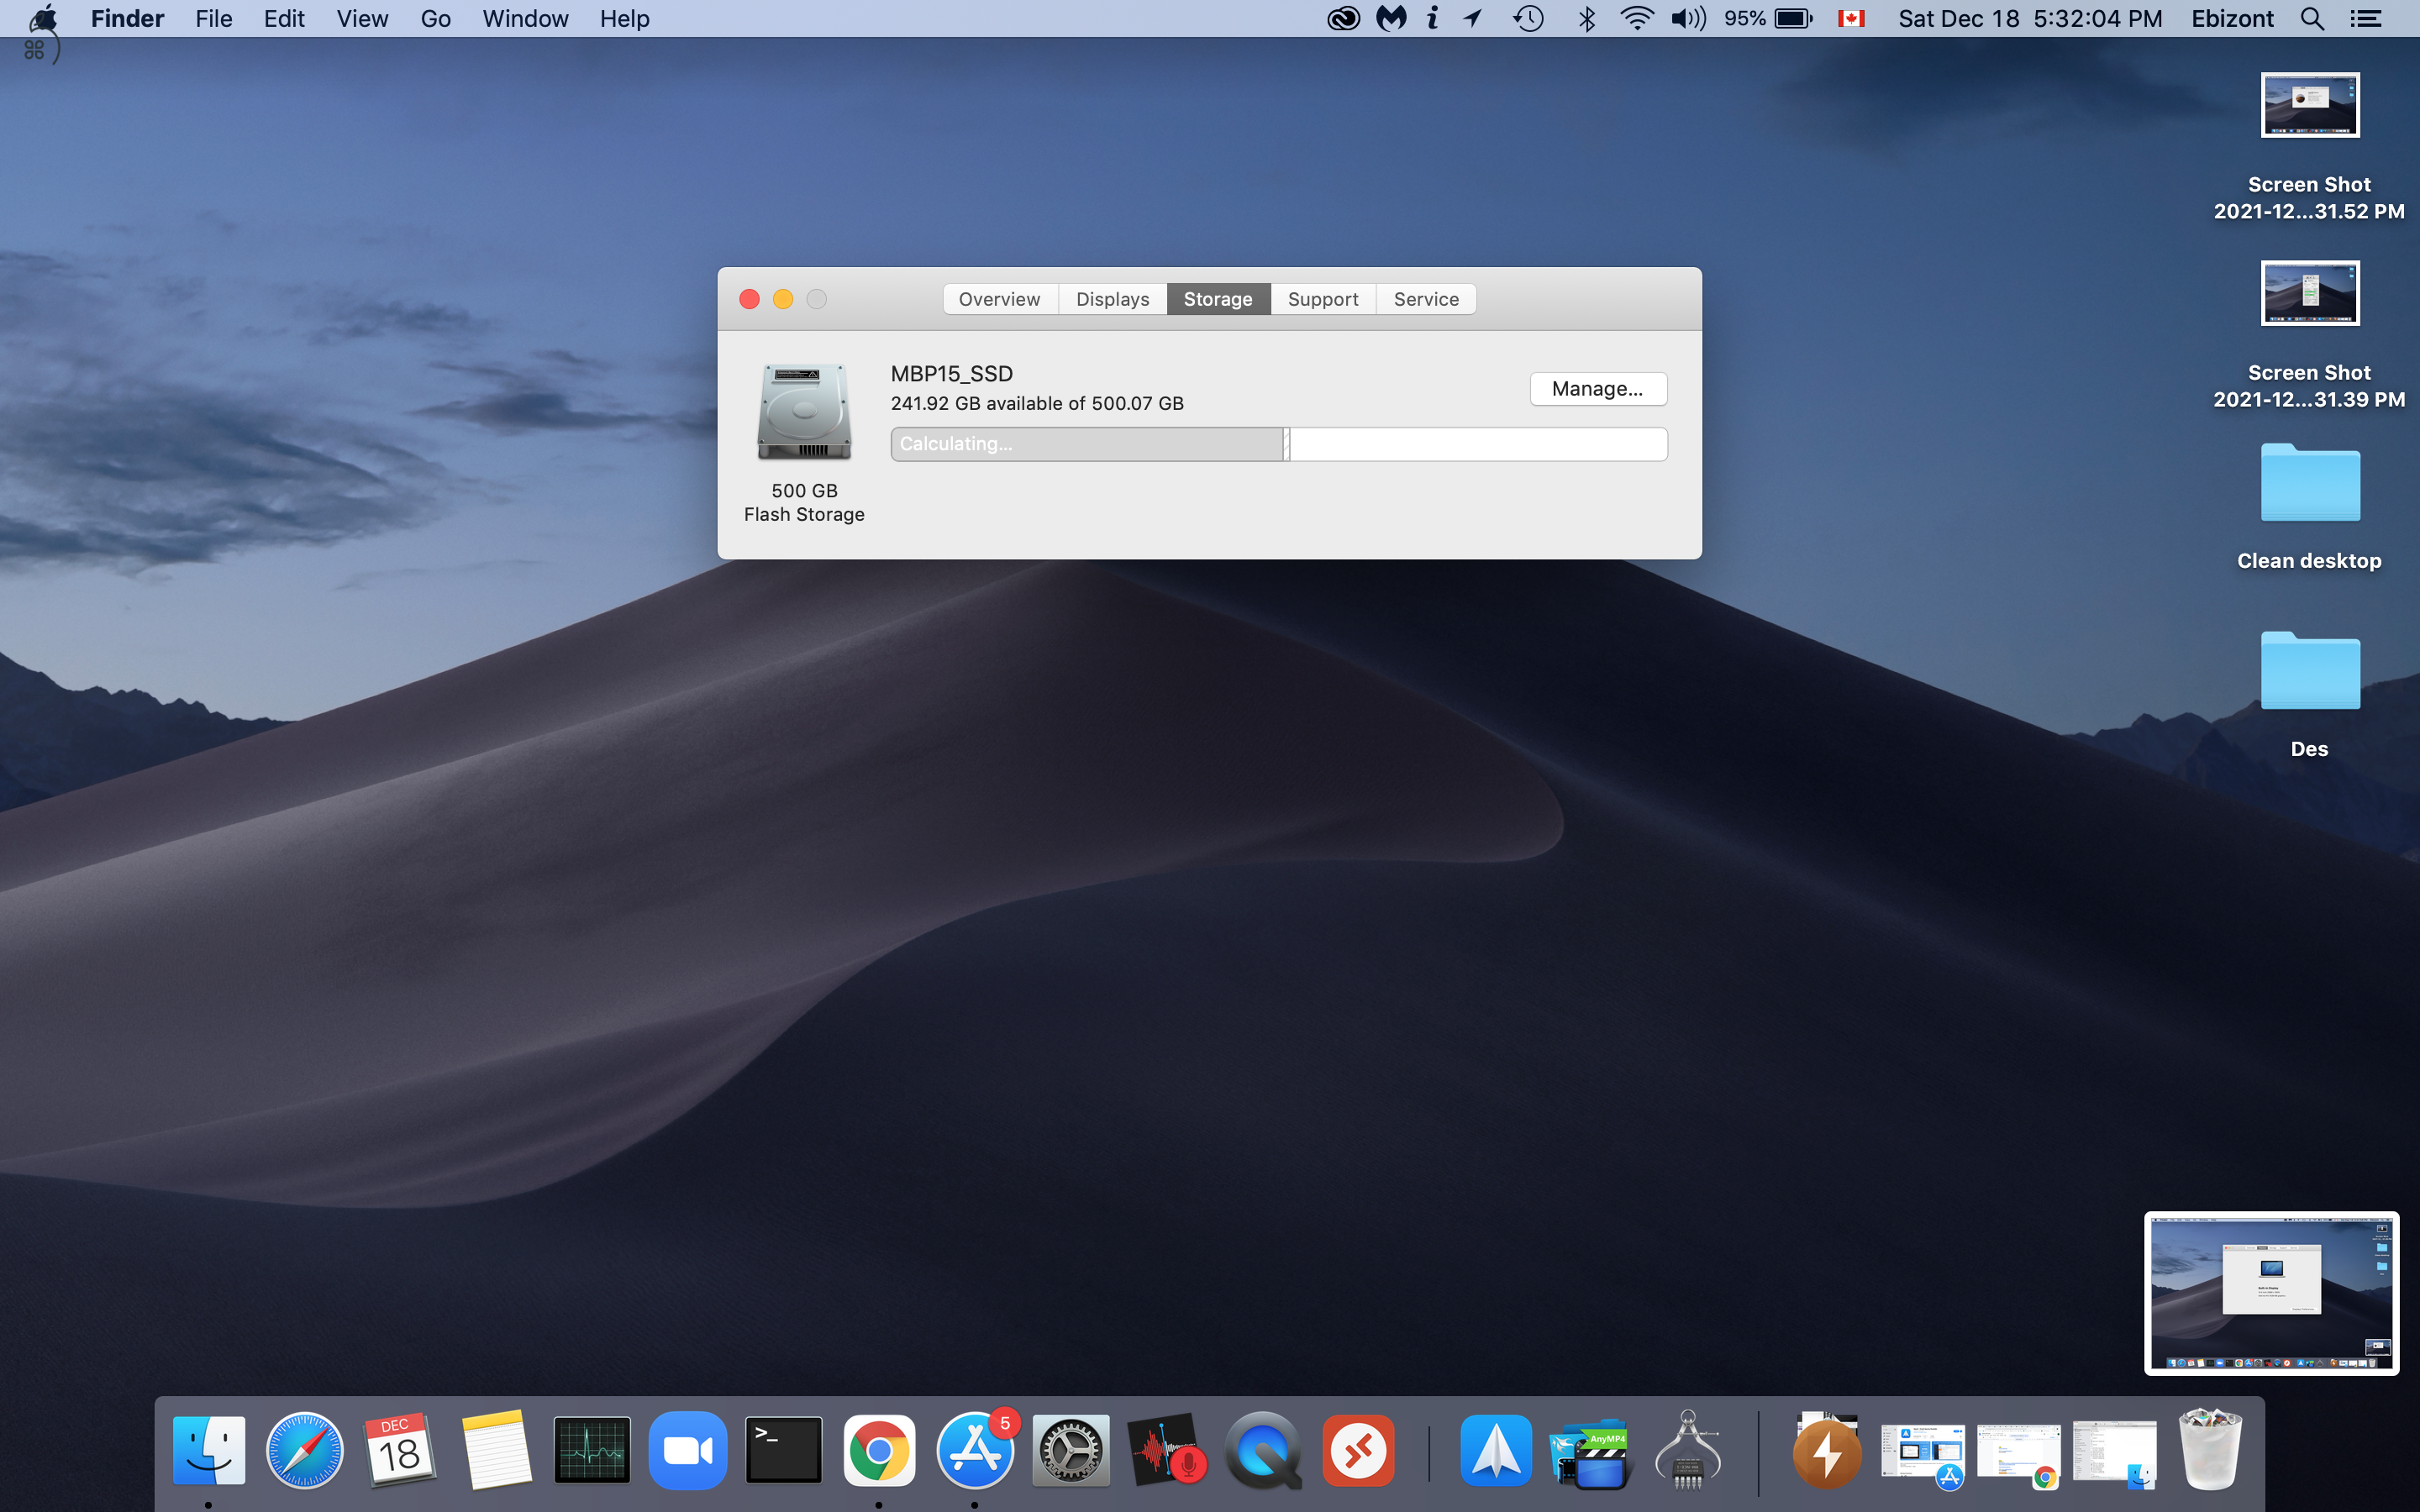
Task: Launch Safari from the Dock
Action: [x=304, y=1450]
